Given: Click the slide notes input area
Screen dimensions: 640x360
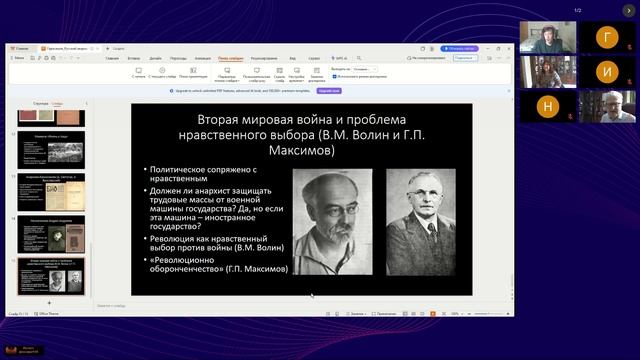Looking at the screenshot, I should click(302, 306).
